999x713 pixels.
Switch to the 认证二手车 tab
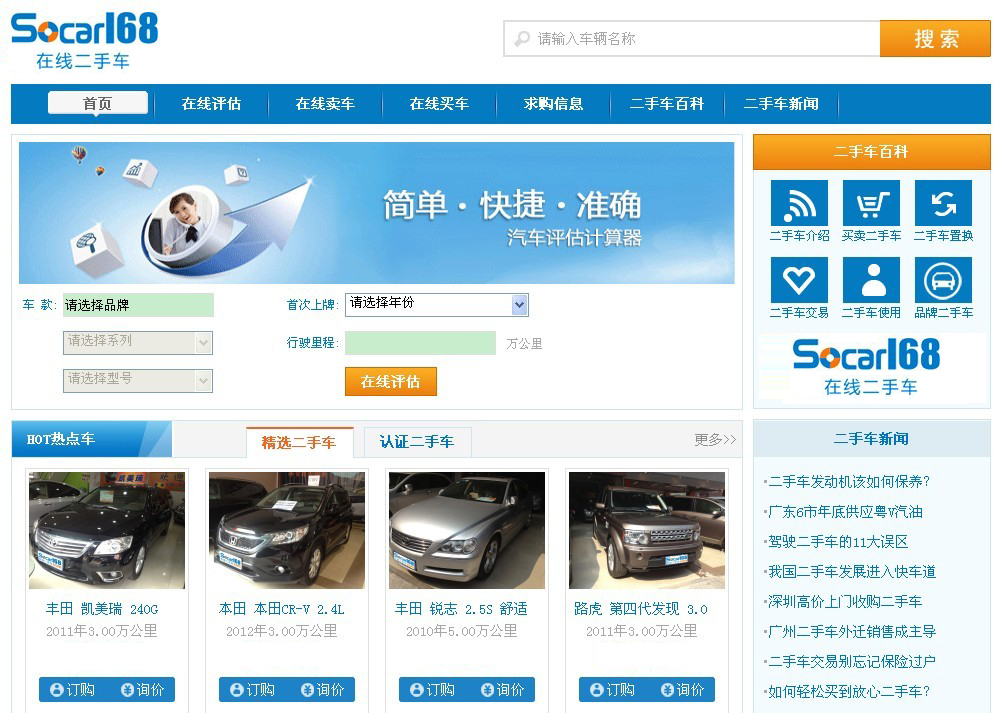click(x=417, y=442)
